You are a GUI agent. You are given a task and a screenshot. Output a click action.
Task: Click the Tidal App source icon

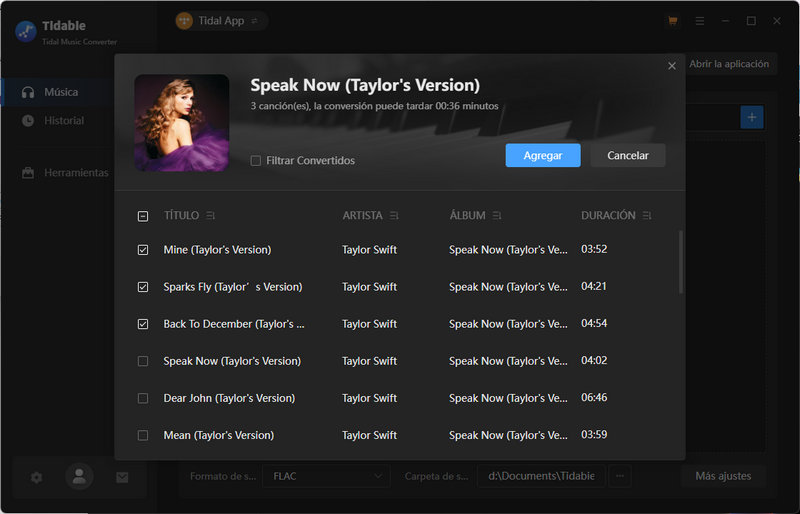coord(184,21)
